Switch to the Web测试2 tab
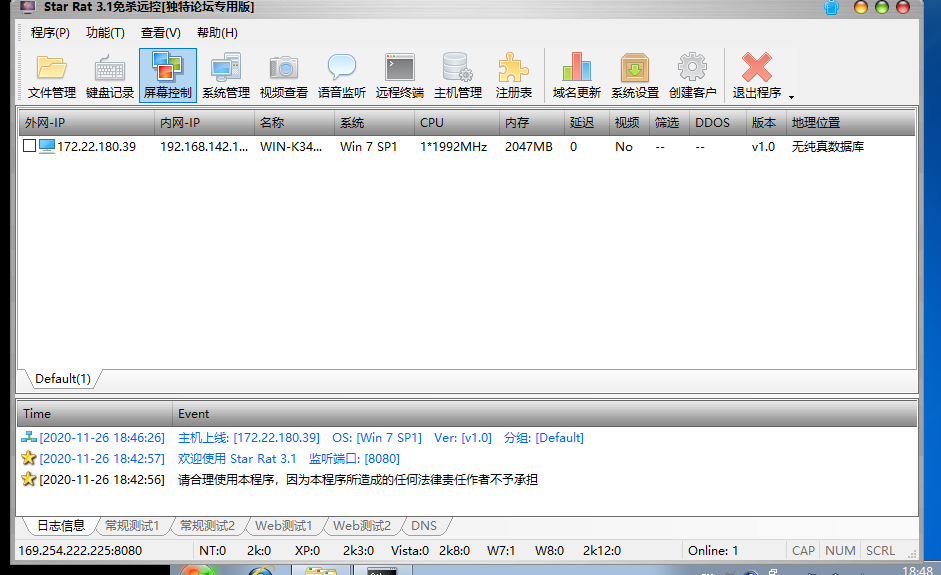 [x=361, y=526]
